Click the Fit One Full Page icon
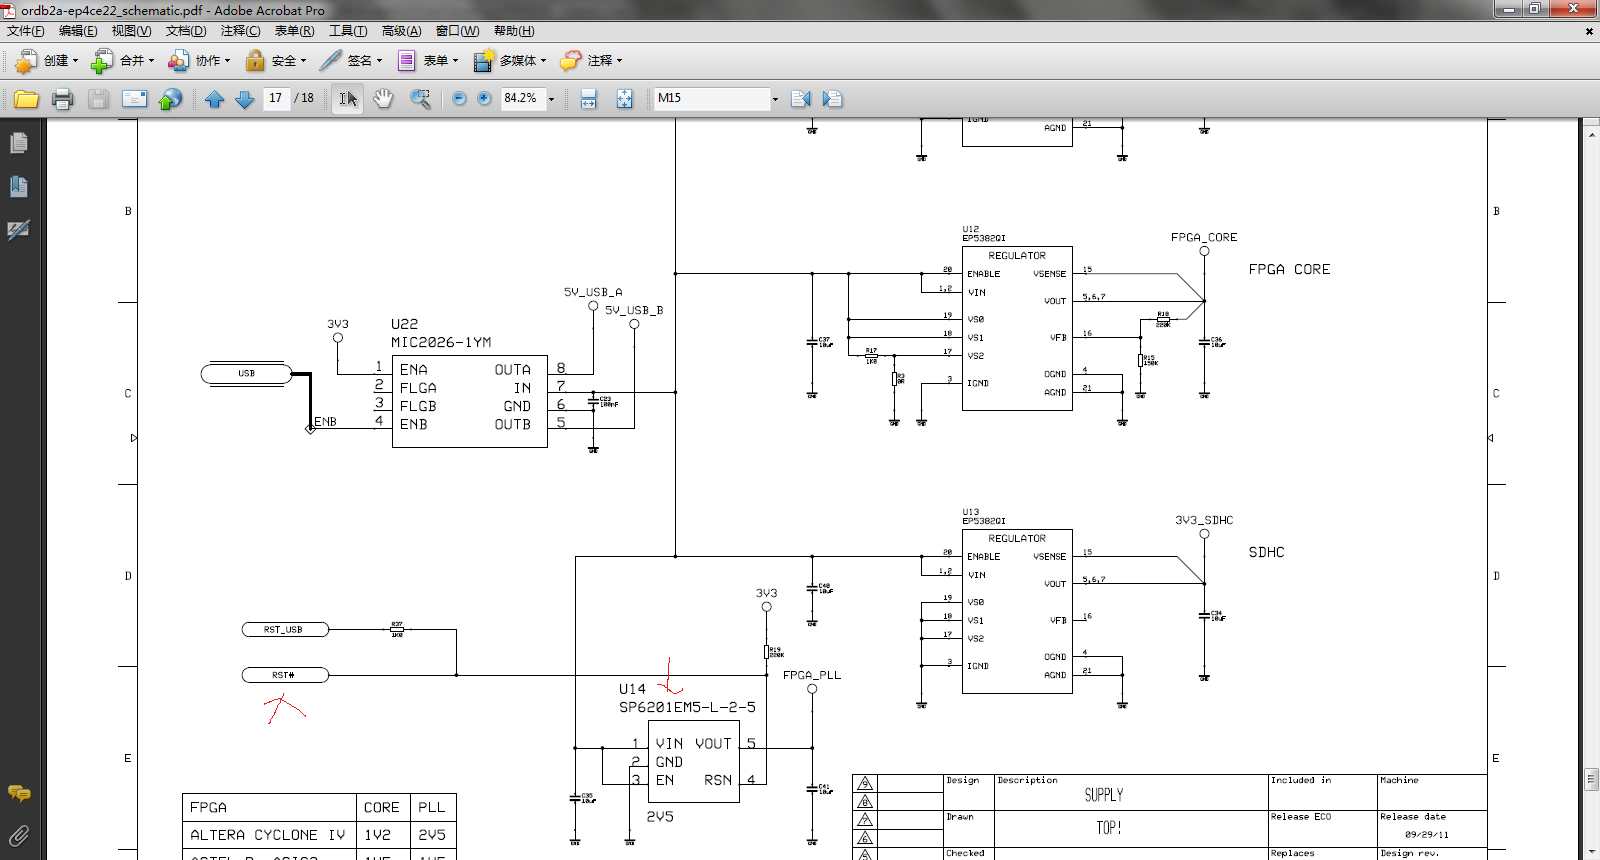Image resolution: width=1600 pixels, height=860 pixels. pyautogui.click(x=625, y=99)
